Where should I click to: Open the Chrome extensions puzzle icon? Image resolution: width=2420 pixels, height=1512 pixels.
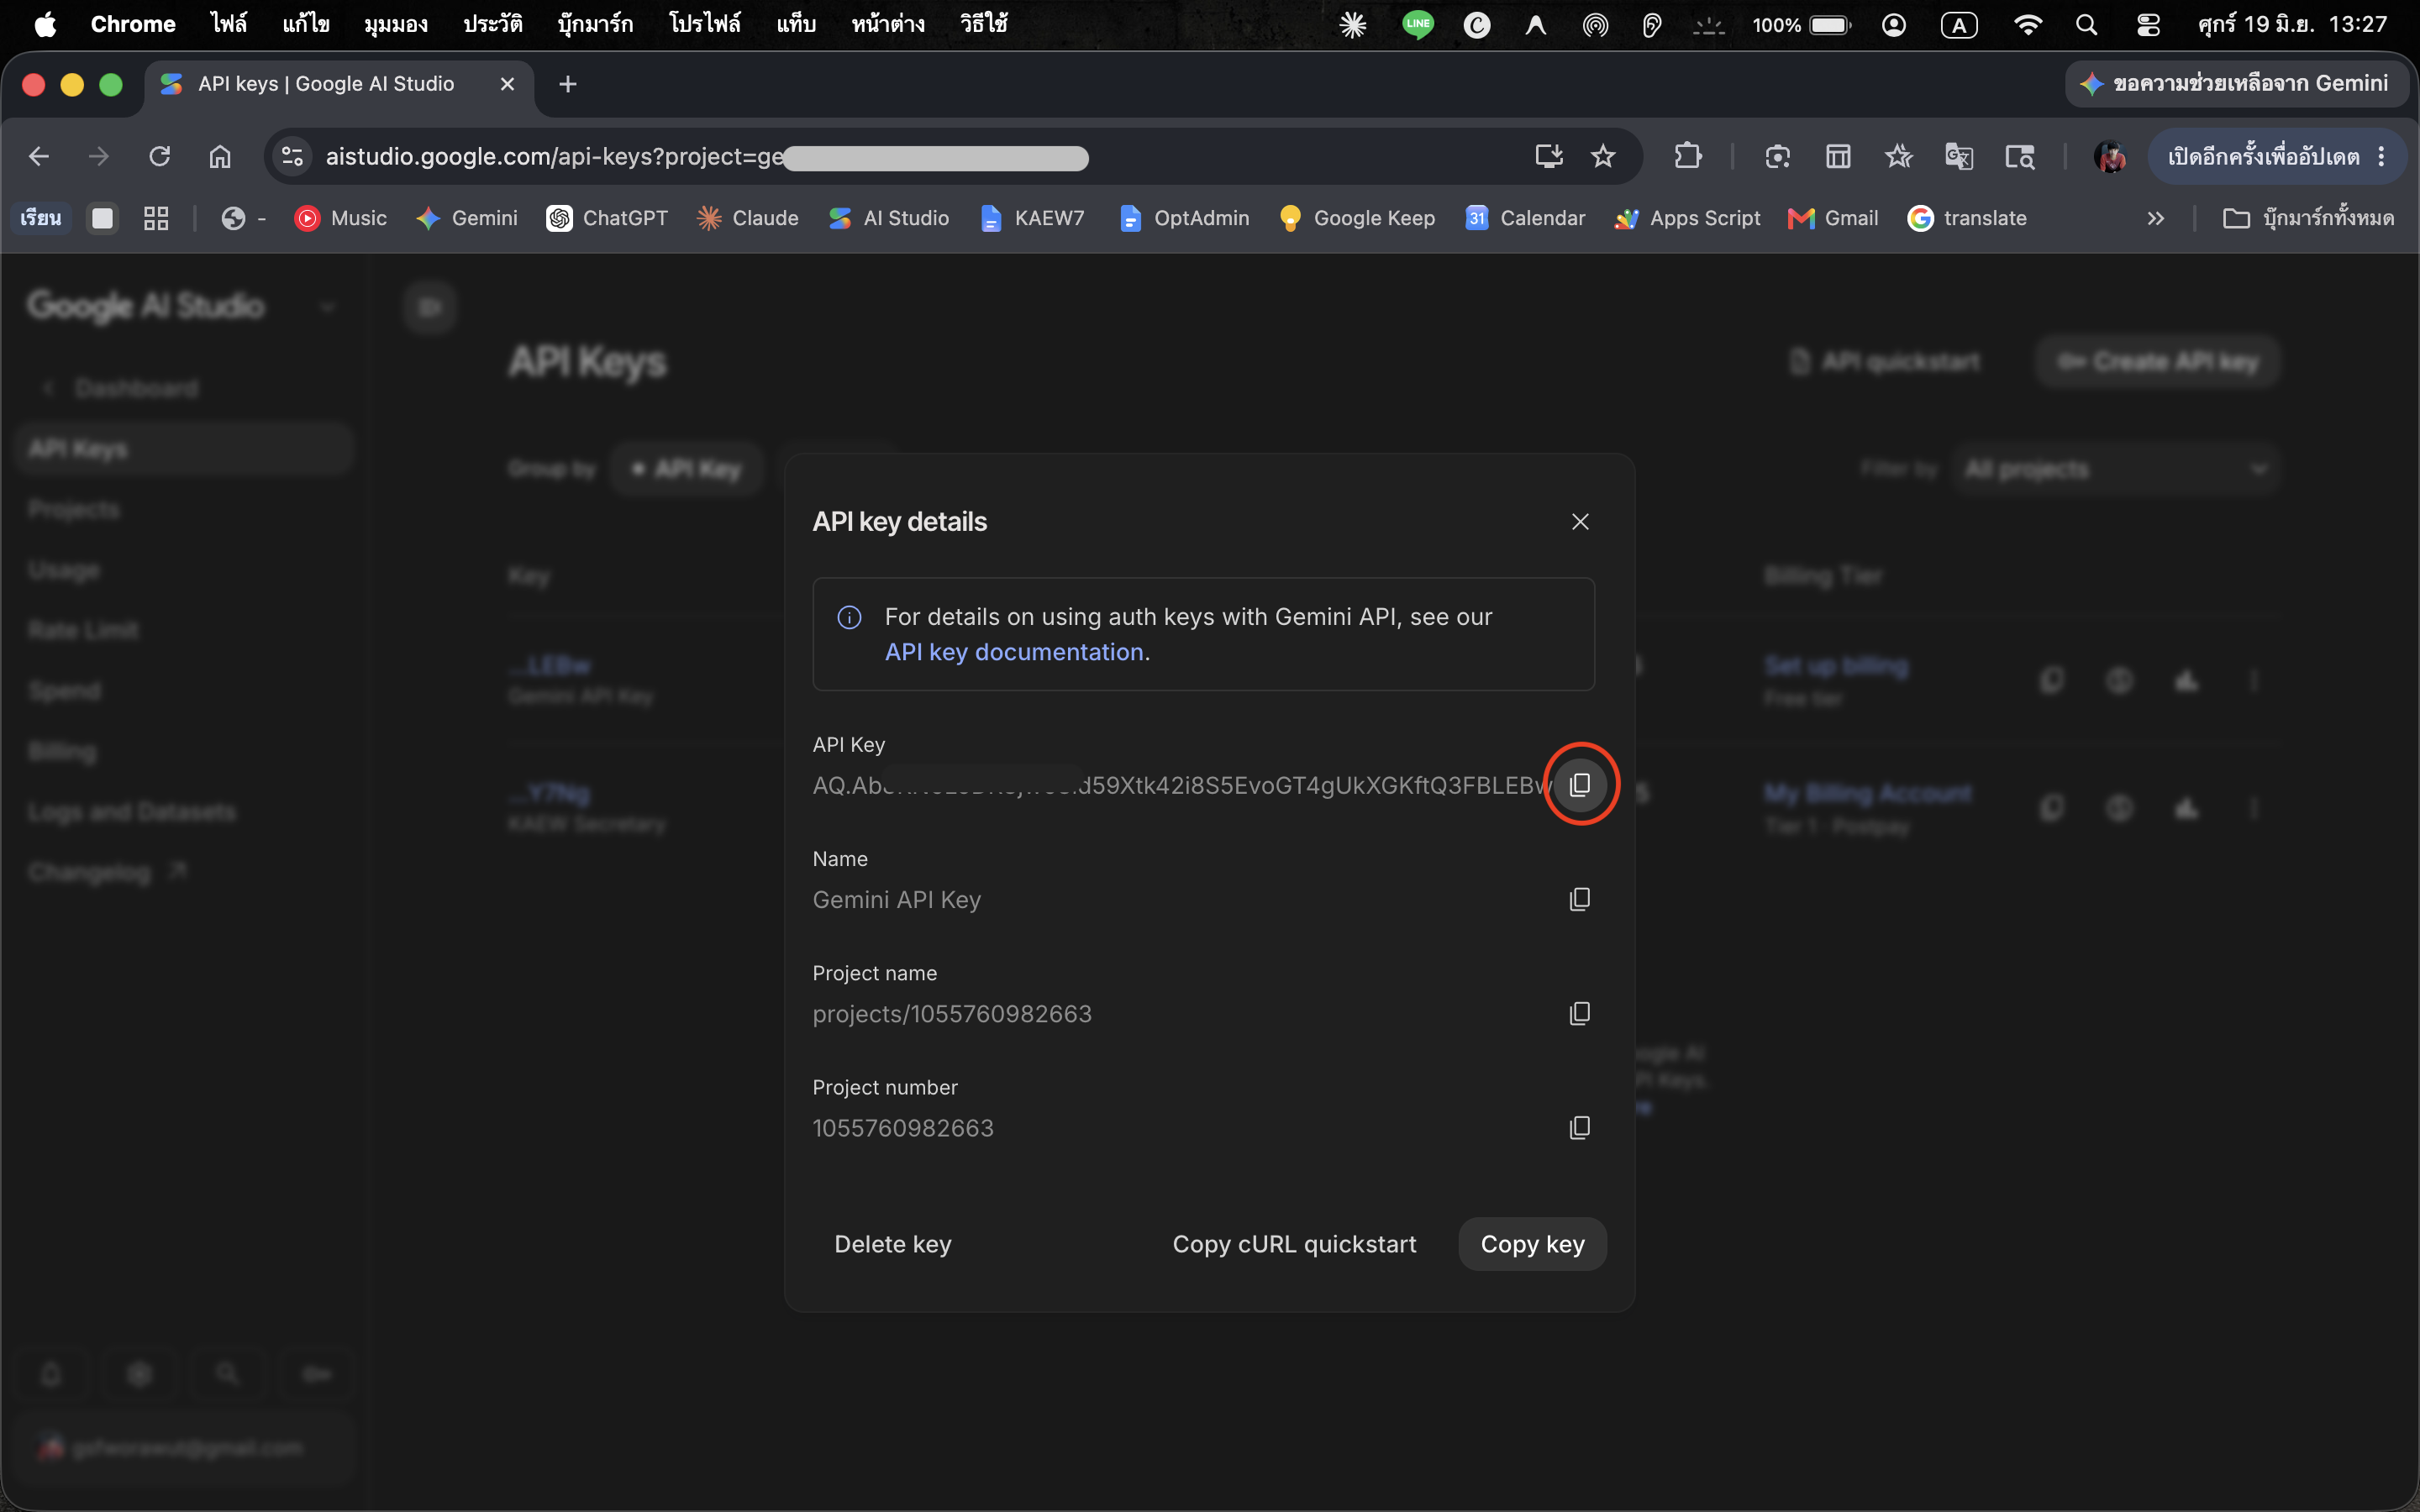coord(1688,157)
